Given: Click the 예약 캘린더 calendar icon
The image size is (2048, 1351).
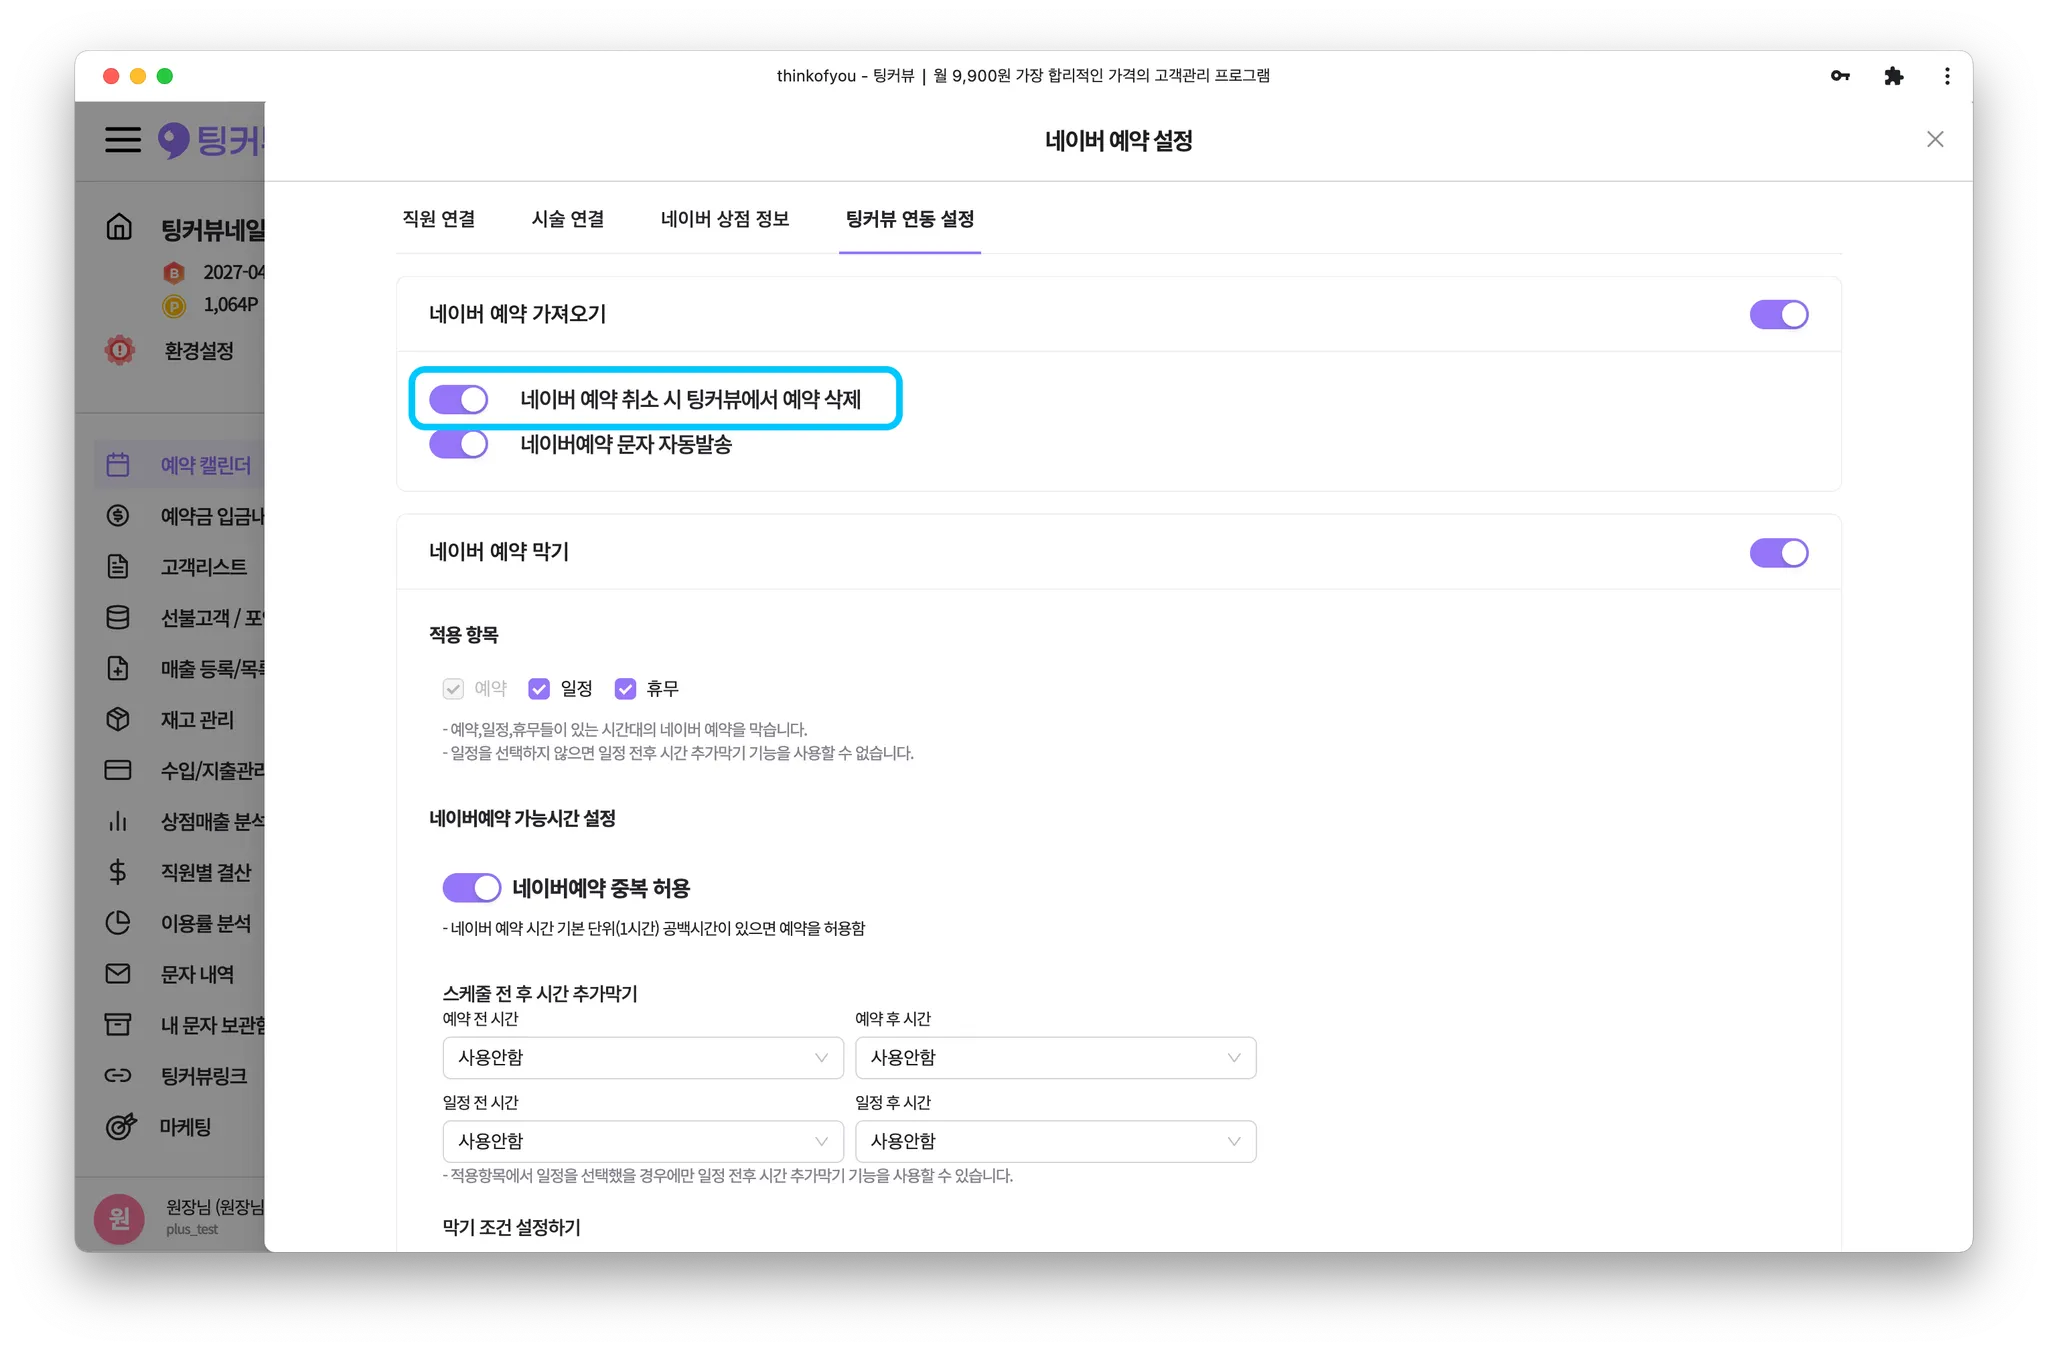Looking at the screenshot, I should (x=118, y=465).
